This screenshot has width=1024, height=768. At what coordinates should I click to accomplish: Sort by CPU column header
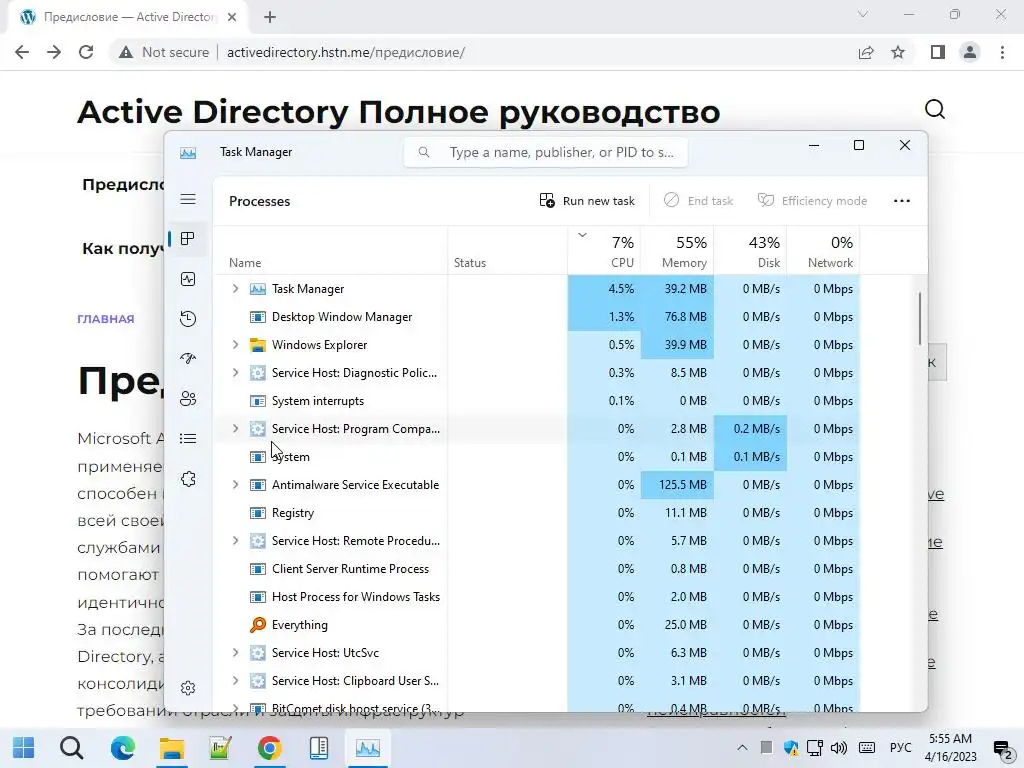pyautogui.click(x=604, y=251)
